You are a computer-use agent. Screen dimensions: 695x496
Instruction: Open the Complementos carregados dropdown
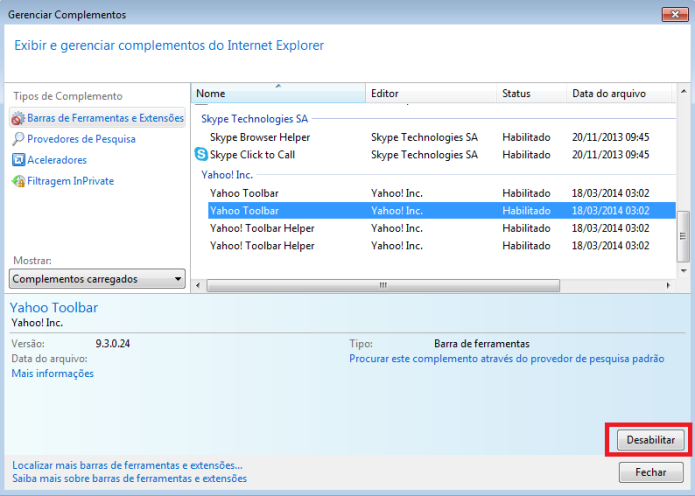click(97, 279)
